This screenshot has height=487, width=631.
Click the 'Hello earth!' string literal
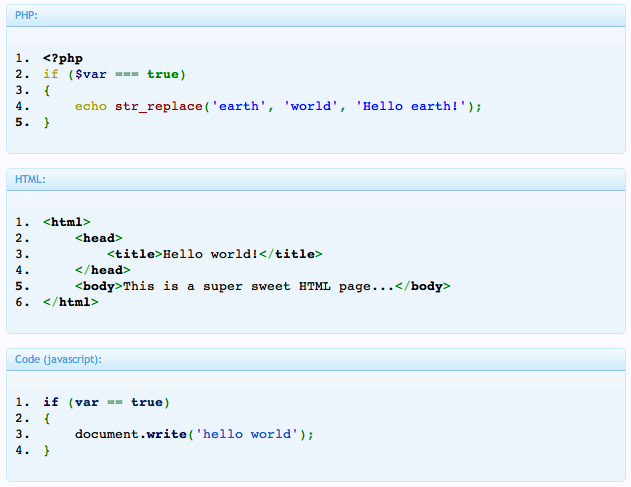411,106
